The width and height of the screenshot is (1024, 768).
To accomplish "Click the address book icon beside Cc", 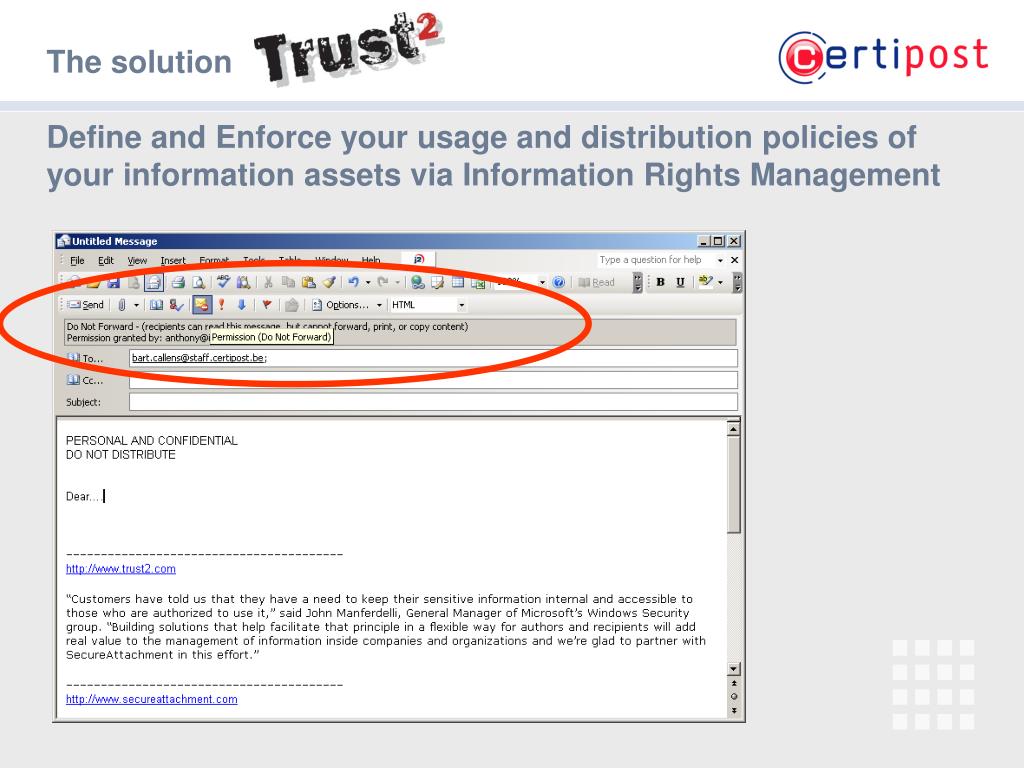I will (x=73, y=380).
